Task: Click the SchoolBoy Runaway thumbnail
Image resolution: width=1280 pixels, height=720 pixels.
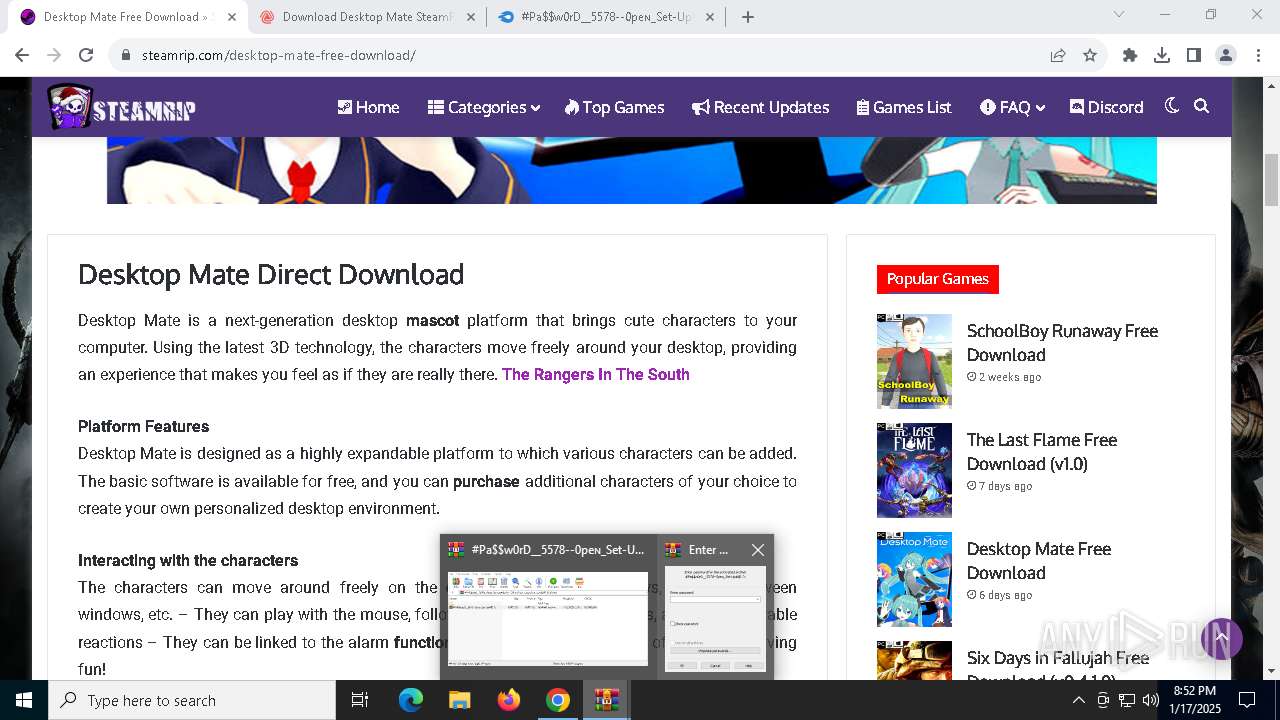Action: point(914,361)
